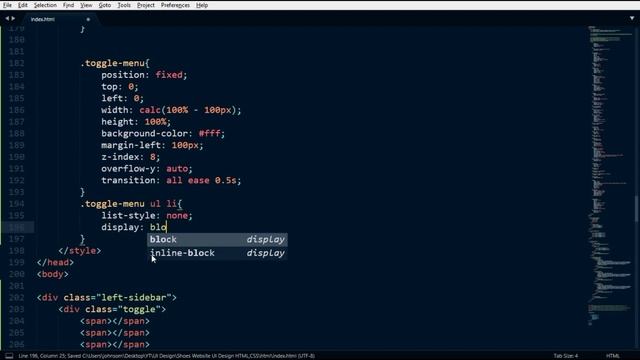Click the div class="left-sidebar" line
The width and height of the screenshot is (640, 360).
tap(107, 298)
